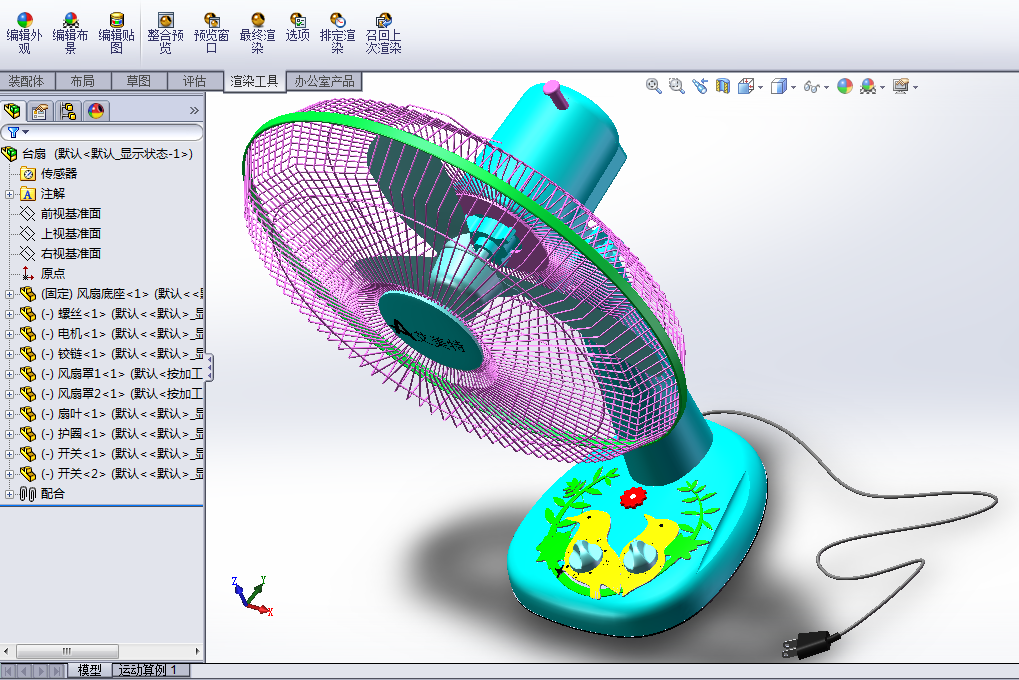This screenshot has width=1019, height=680.
Task: Open Schedule Render (排定渲染)
Action: pyautogui.click(x=337, y=33)
